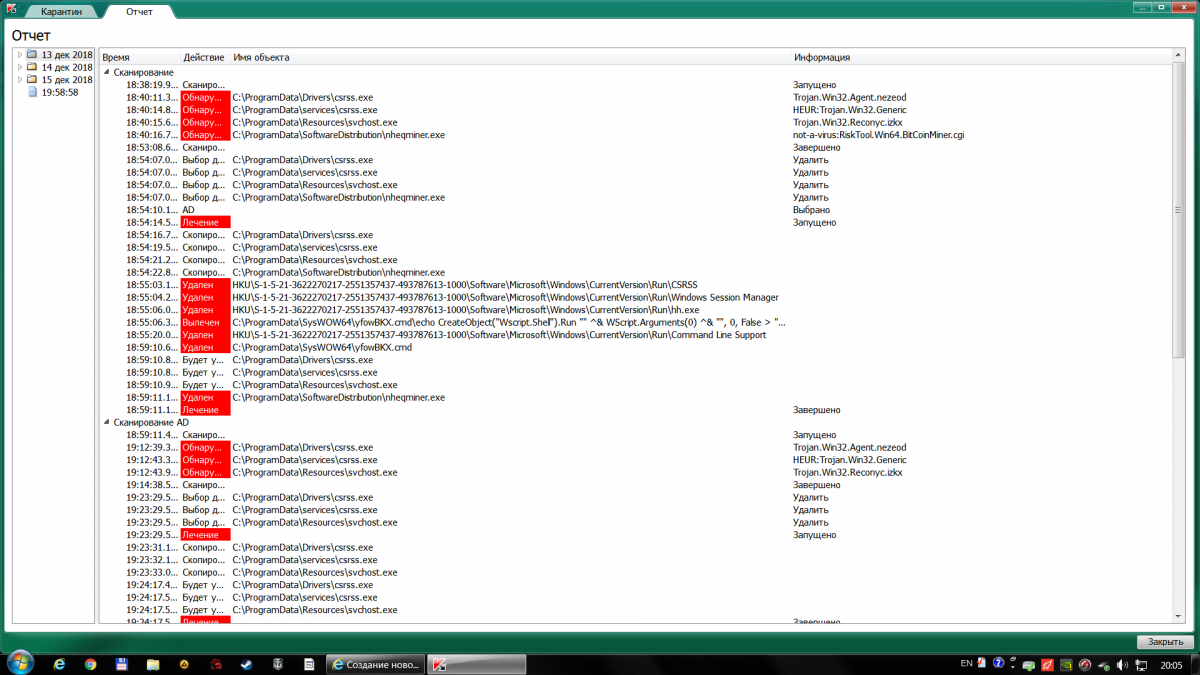Select the 13 дек 2018 folder icon
Image resolution: width=1200 pixels, height=675 pixels.
32,54
